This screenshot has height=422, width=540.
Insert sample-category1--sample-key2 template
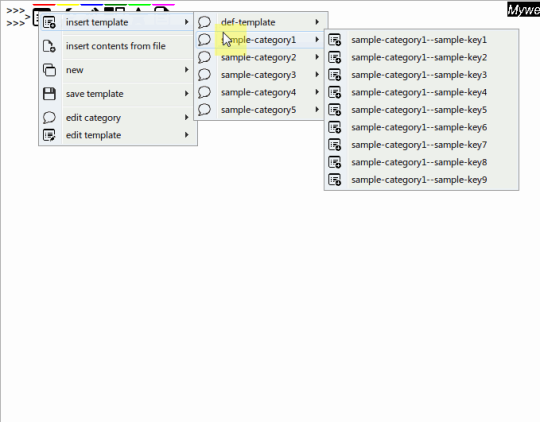click(x=421, y=58)
